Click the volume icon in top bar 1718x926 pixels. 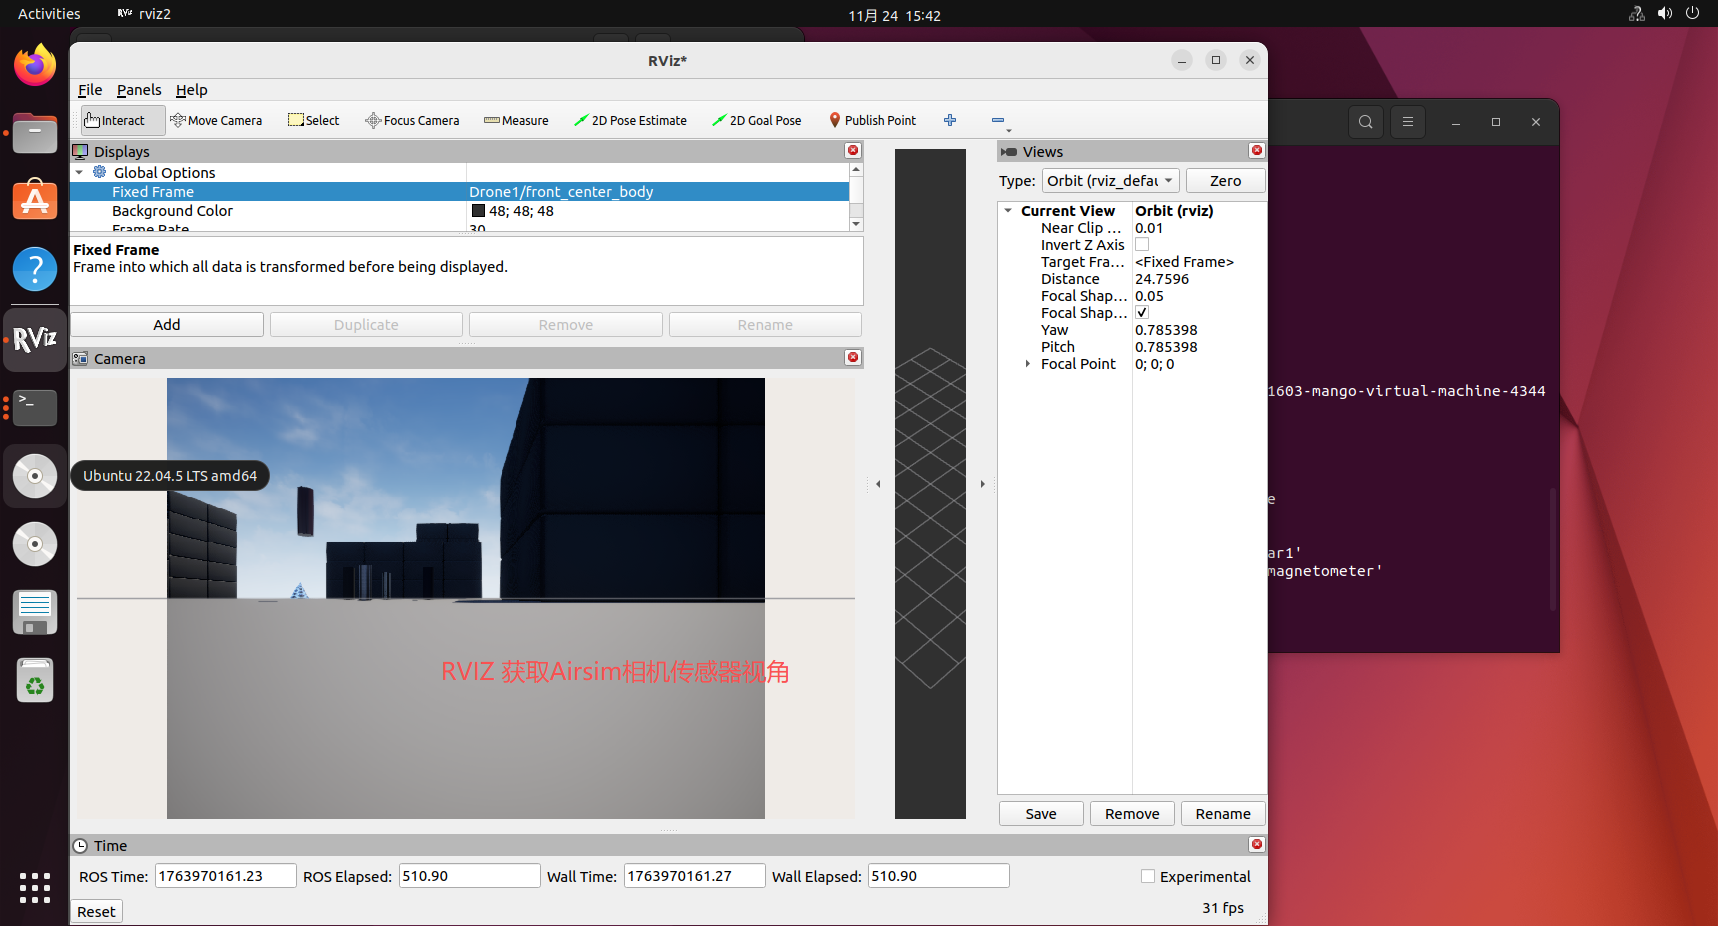[1665, 14]
